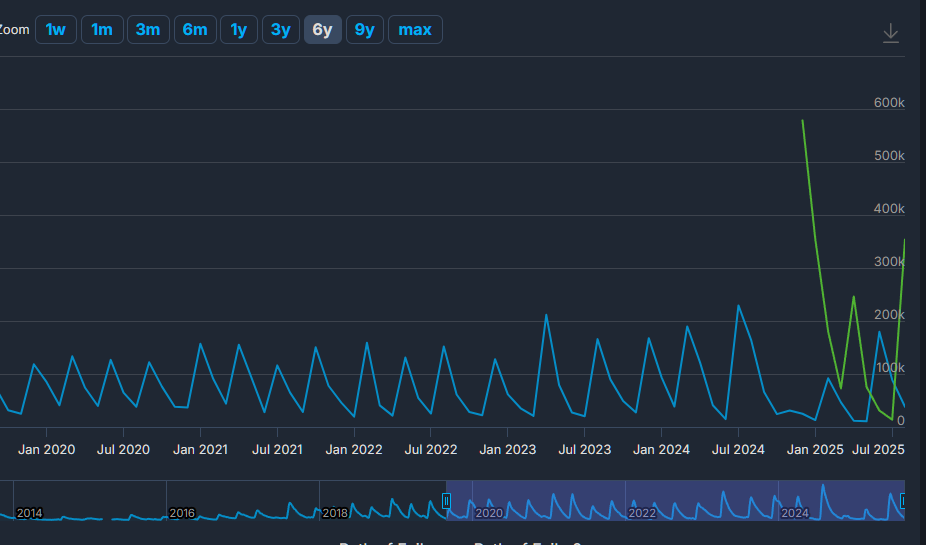926x545 pixels.
Task: Click the Jul 2024 axis label
Action: (738, 450)
